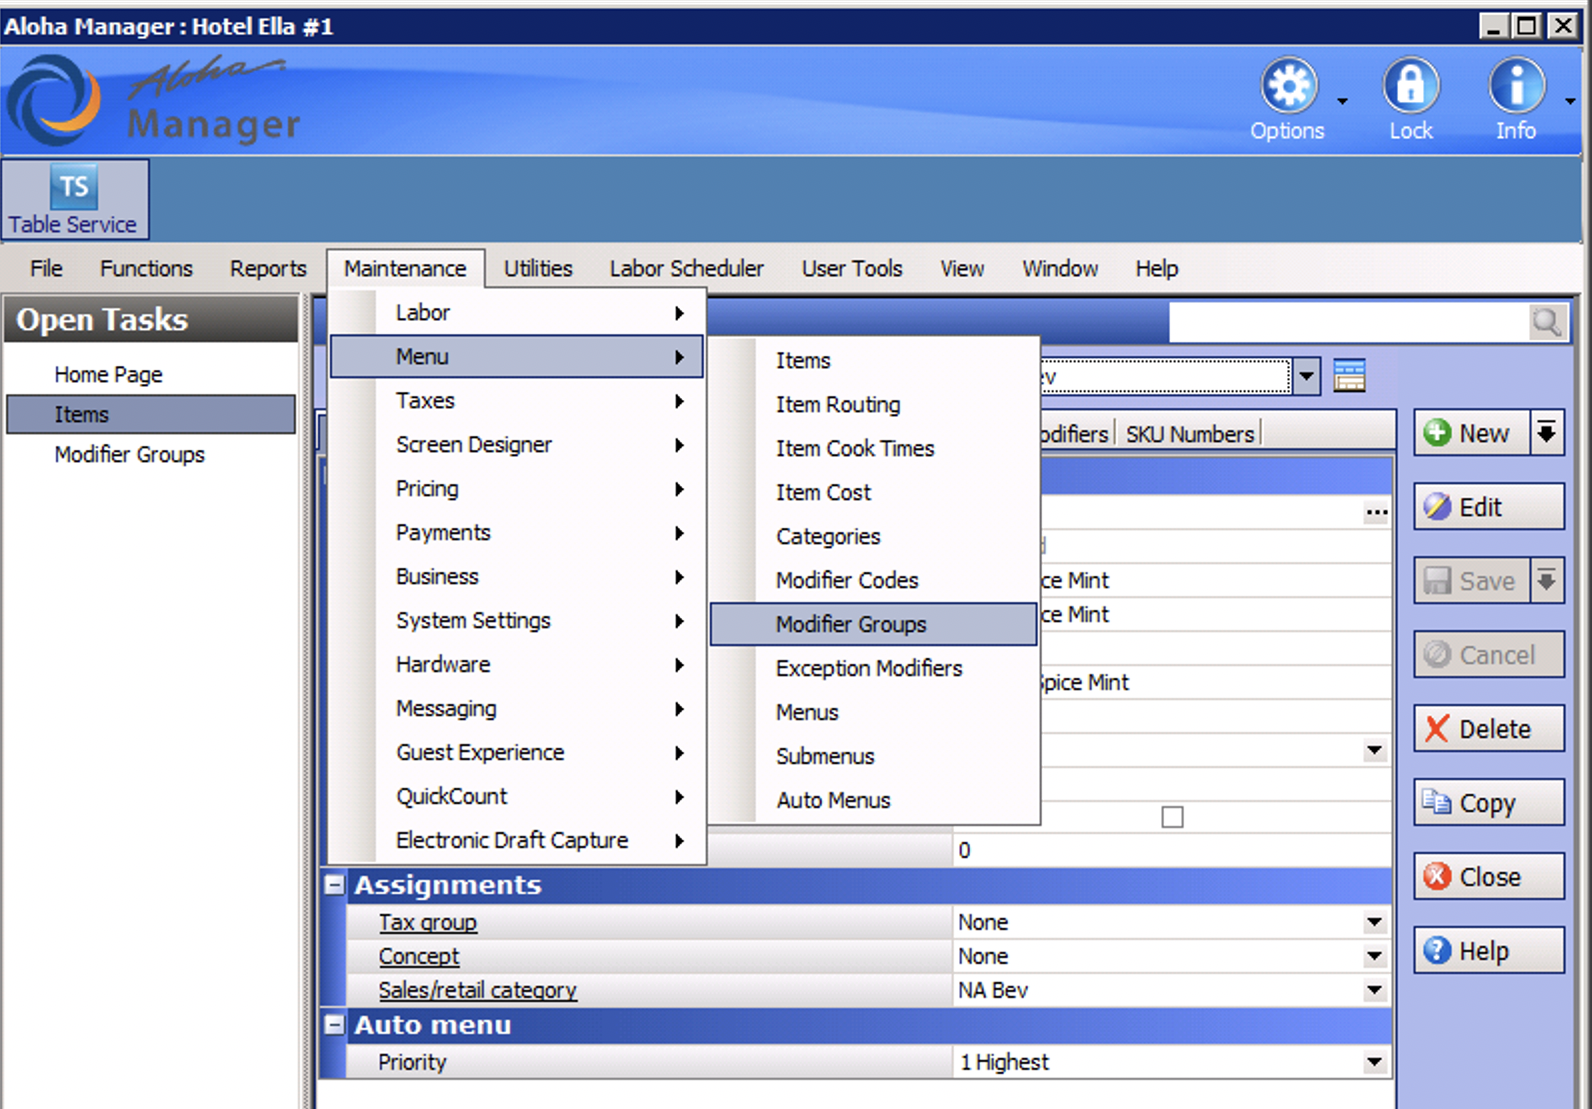
Task: Choose Item Cook Times
Action: click(x=874, y=449)
